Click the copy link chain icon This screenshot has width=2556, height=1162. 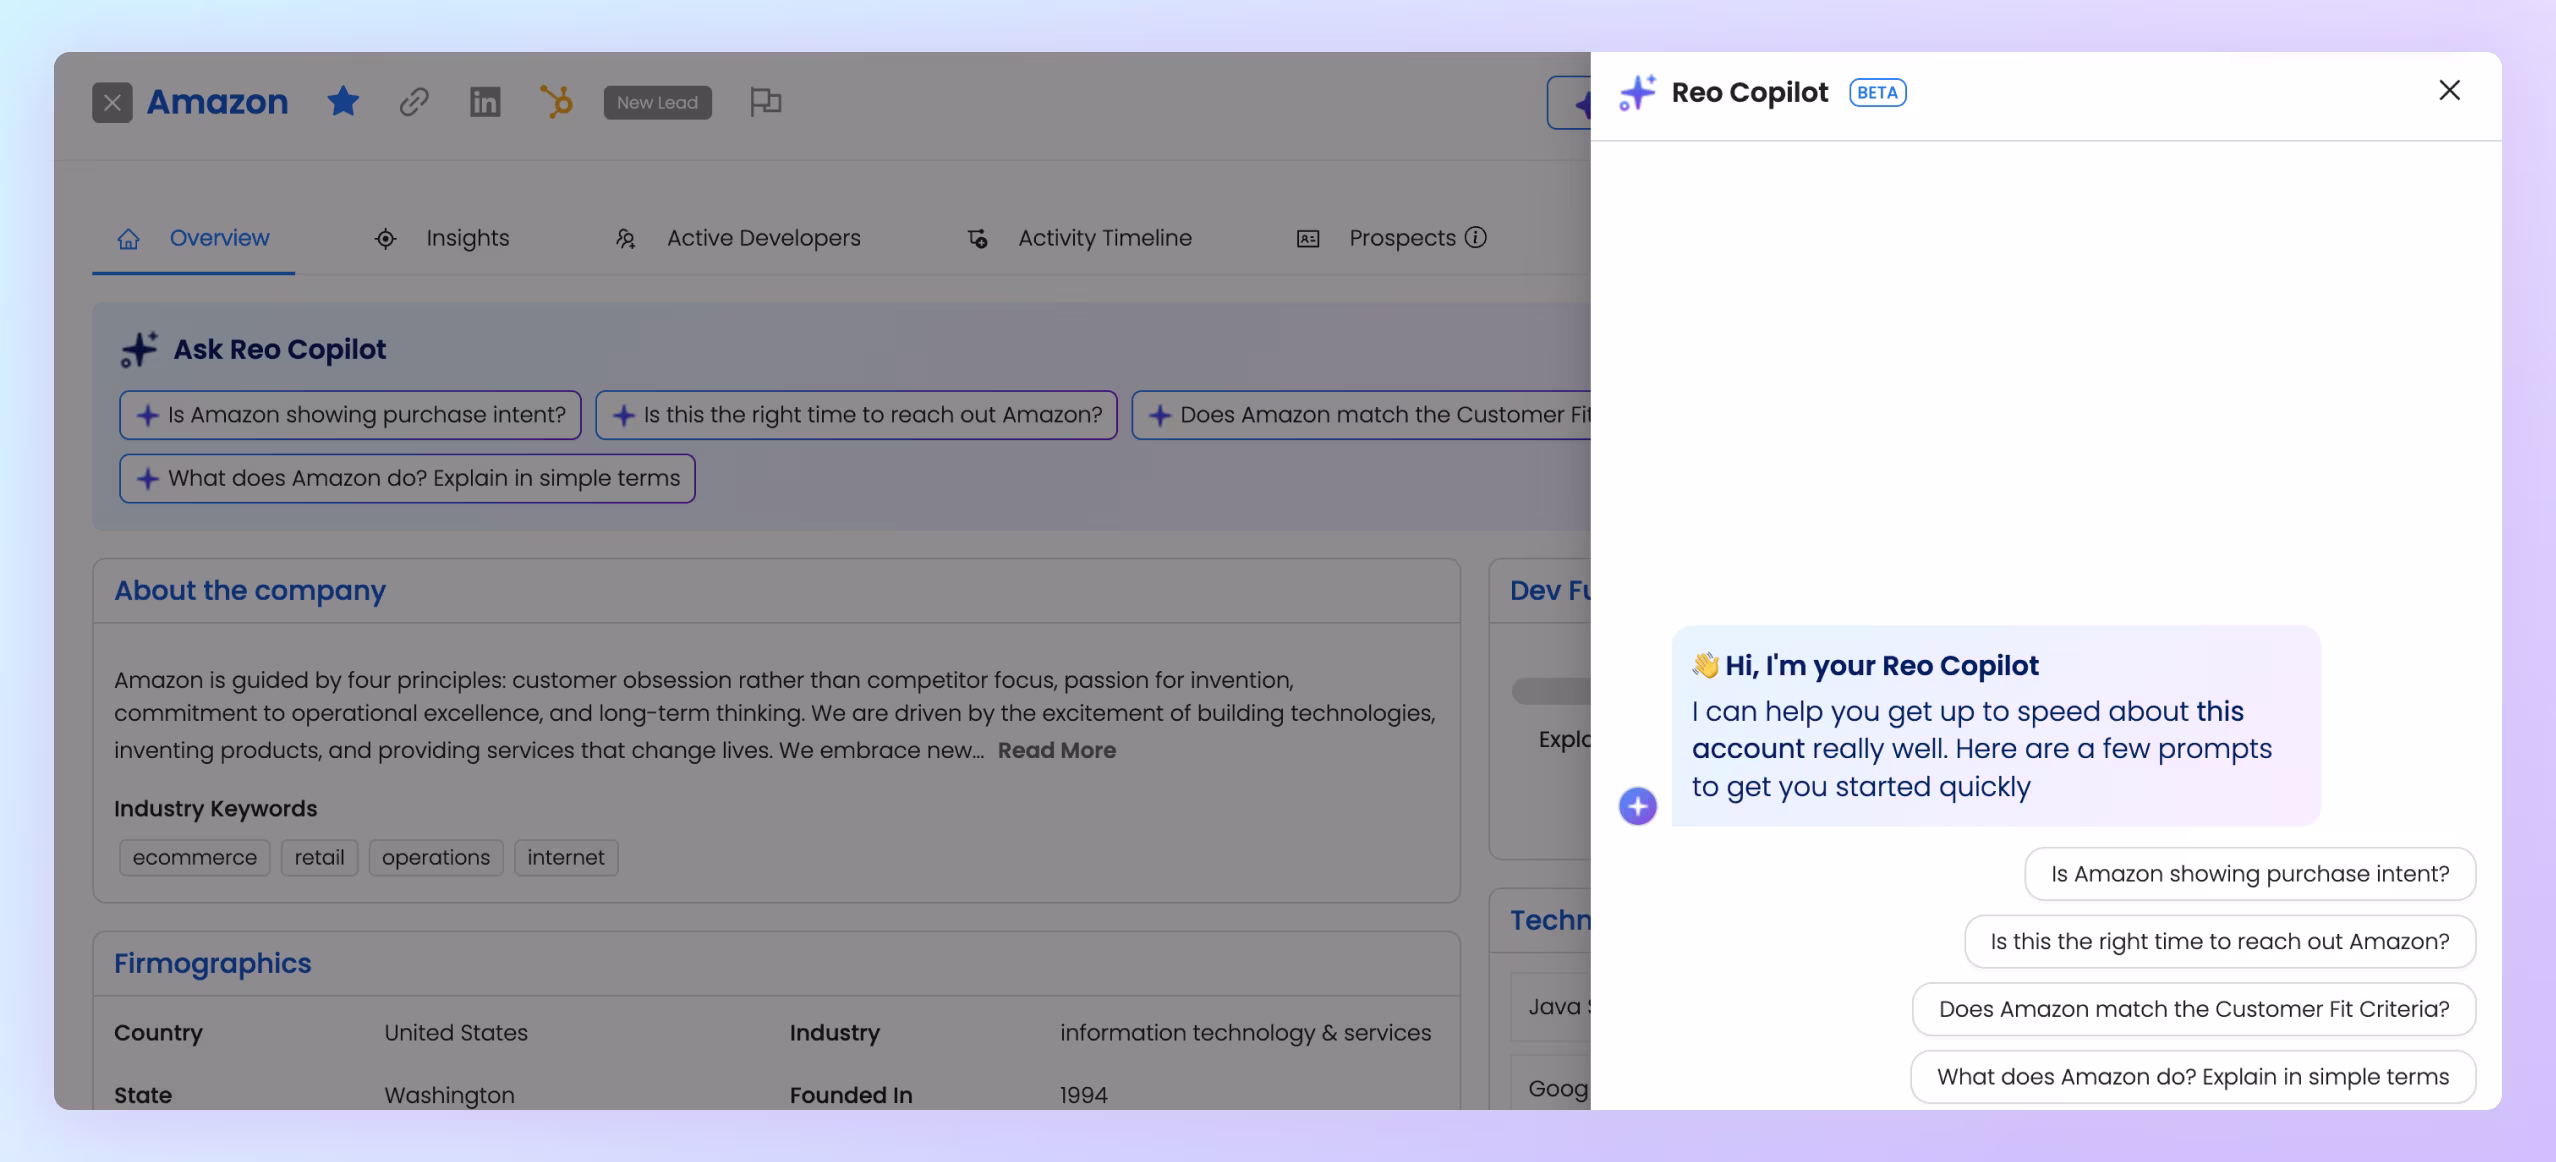coord(414,101)
